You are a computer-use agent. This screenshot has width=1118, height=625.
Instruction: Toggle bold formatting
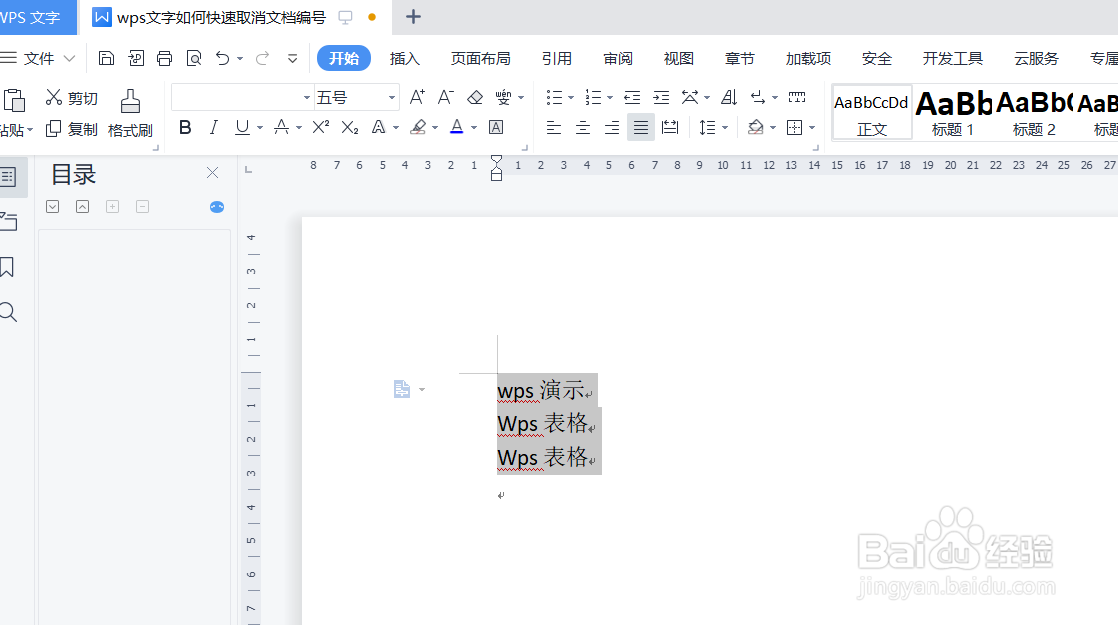[x=185, y=127]
